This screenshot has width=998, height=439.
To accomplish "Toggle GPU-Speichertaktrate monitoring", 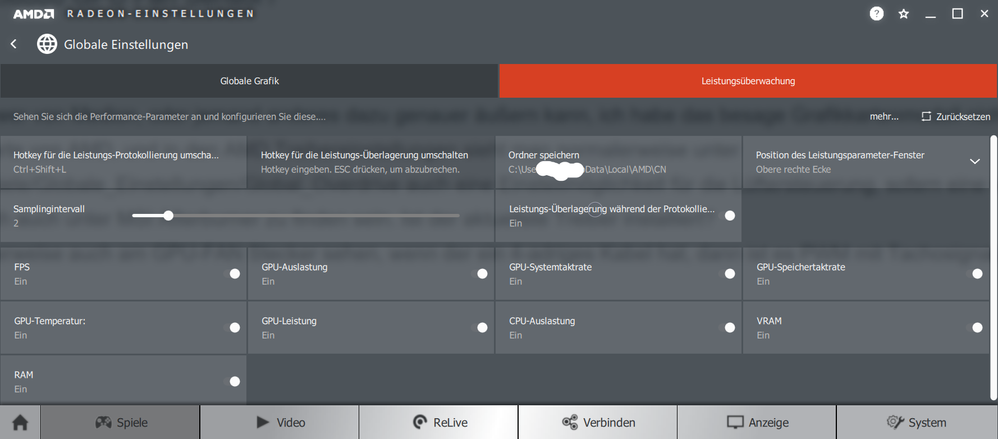I will tap(977, 274).
